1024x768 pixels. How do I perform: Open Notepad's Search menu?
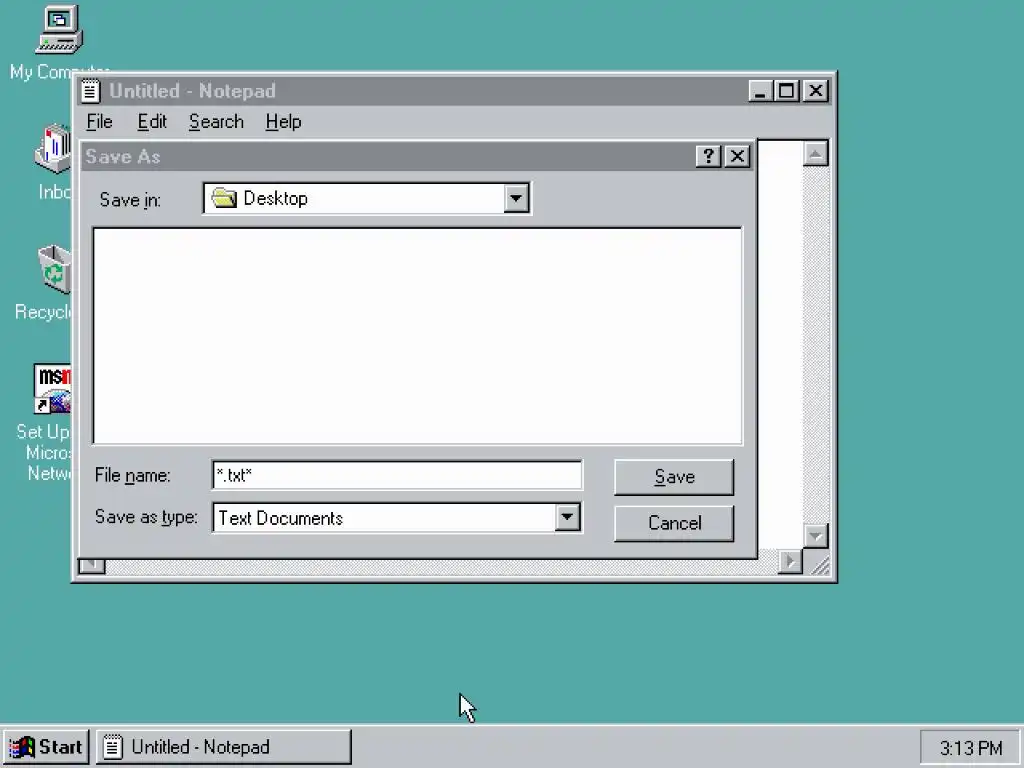pos(216,122)
